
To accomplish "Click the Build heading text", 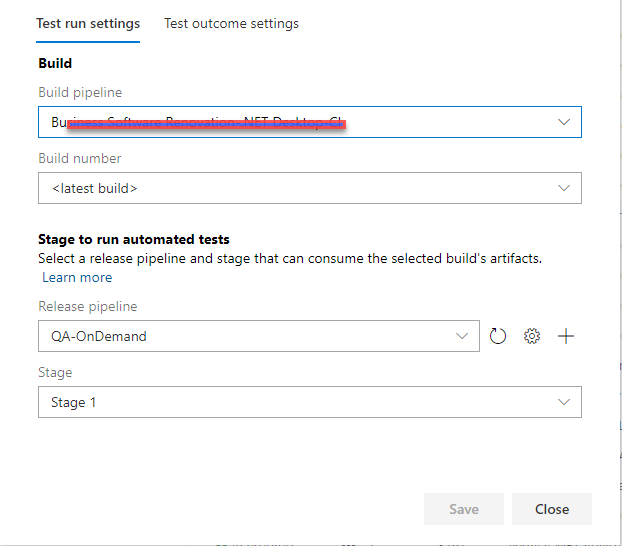I will tap(55, 63).
